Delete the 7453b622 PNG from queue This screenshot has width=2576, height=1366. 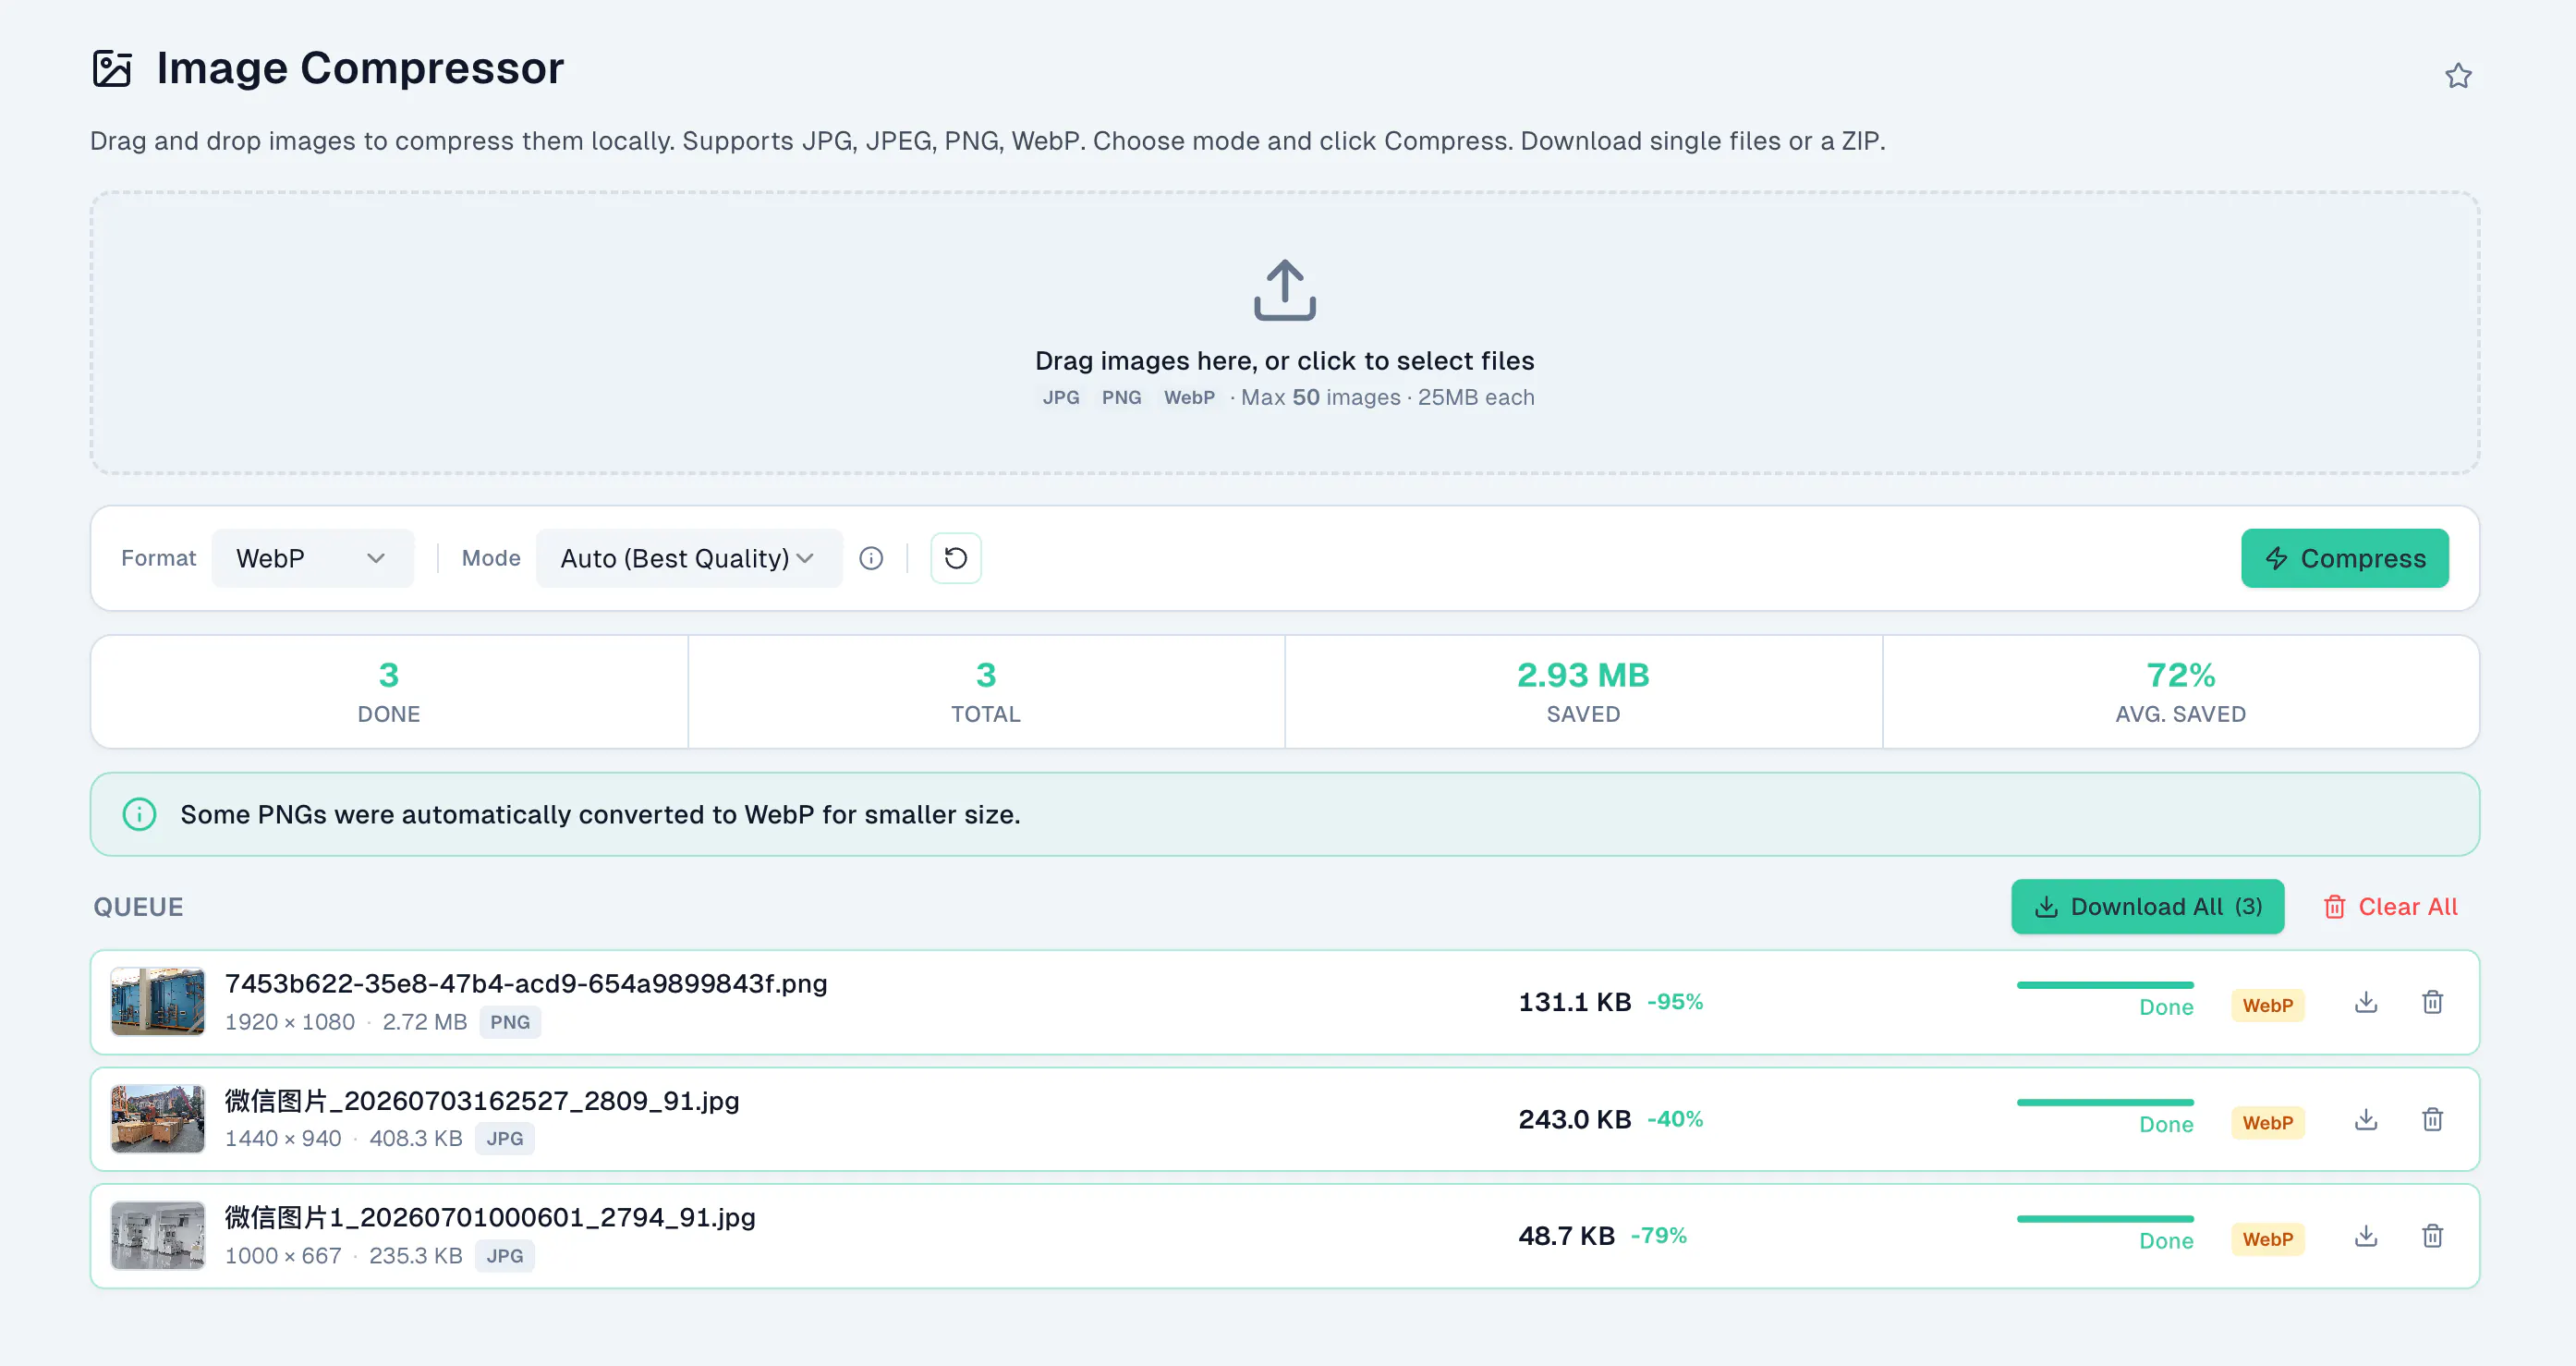coord(2433,1002)
